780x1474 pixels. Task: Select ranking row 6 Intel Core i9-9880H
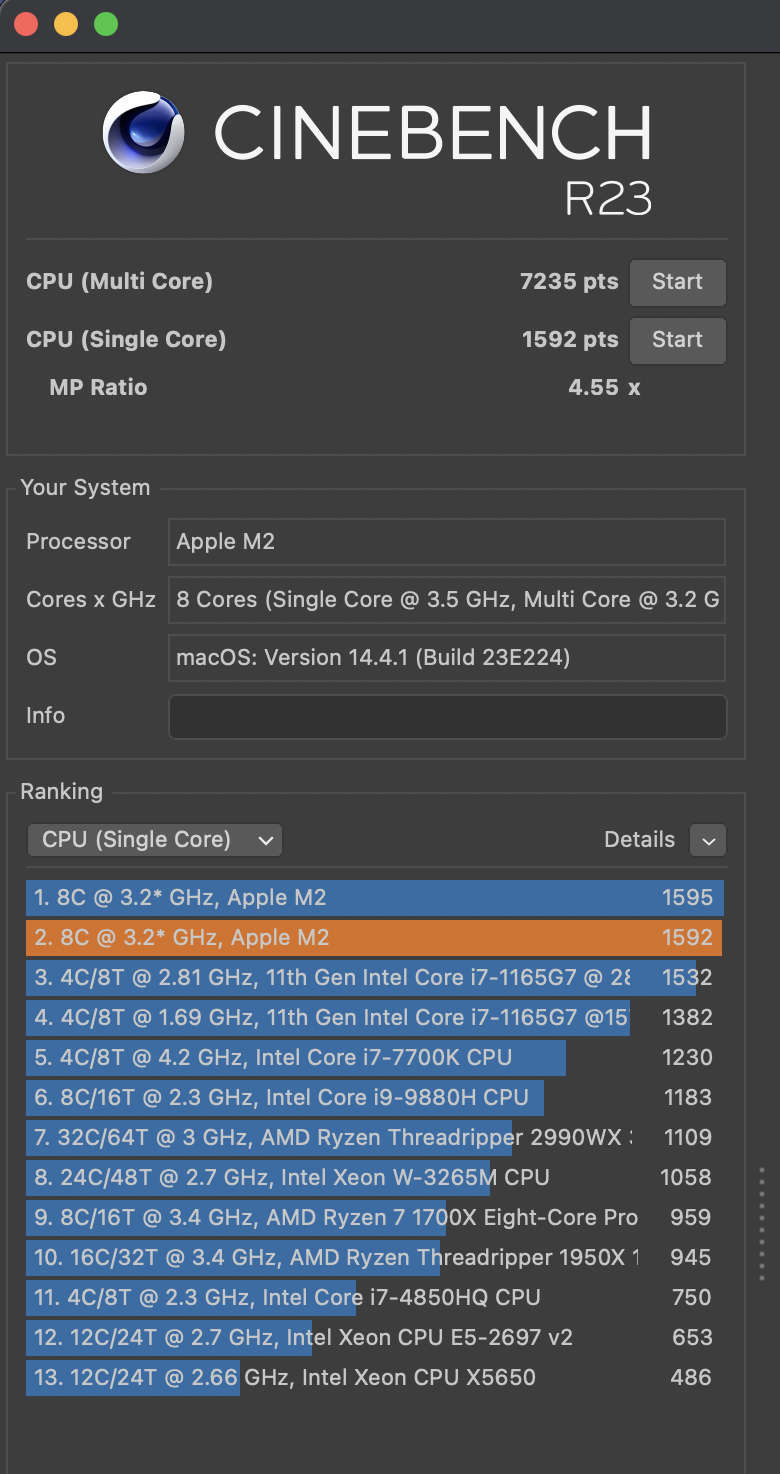click(375, 1098)
